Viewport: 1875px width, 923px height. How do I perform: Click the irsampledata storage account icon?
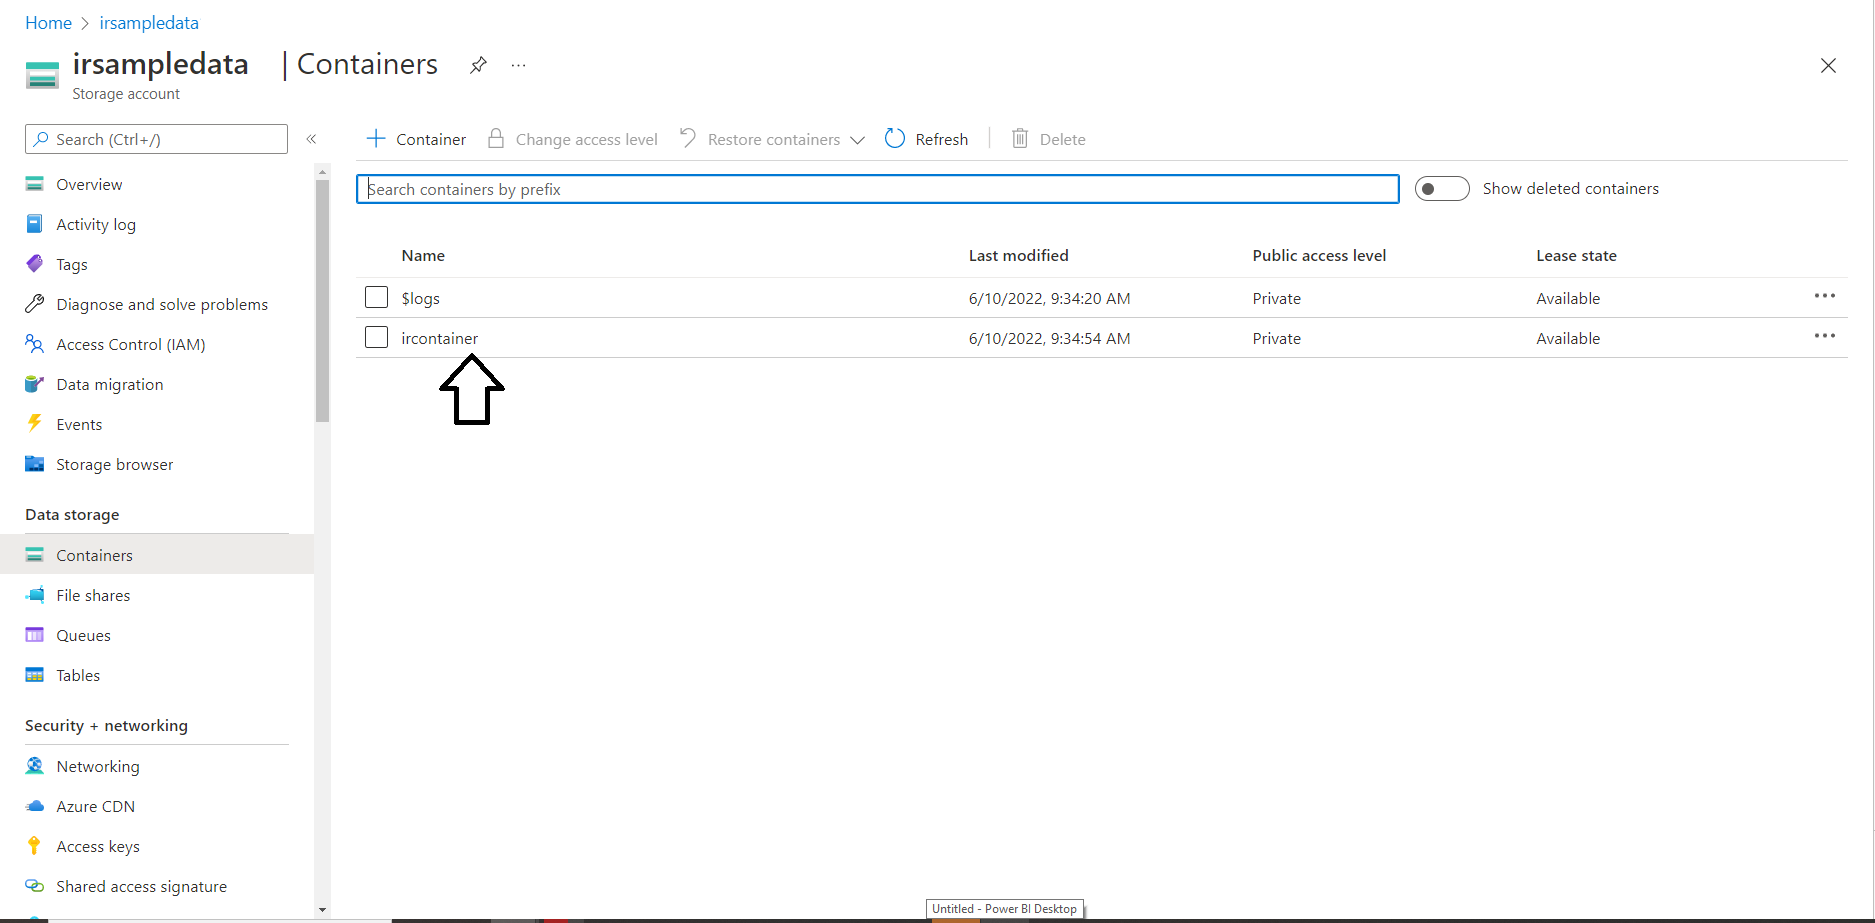point(42,75)
